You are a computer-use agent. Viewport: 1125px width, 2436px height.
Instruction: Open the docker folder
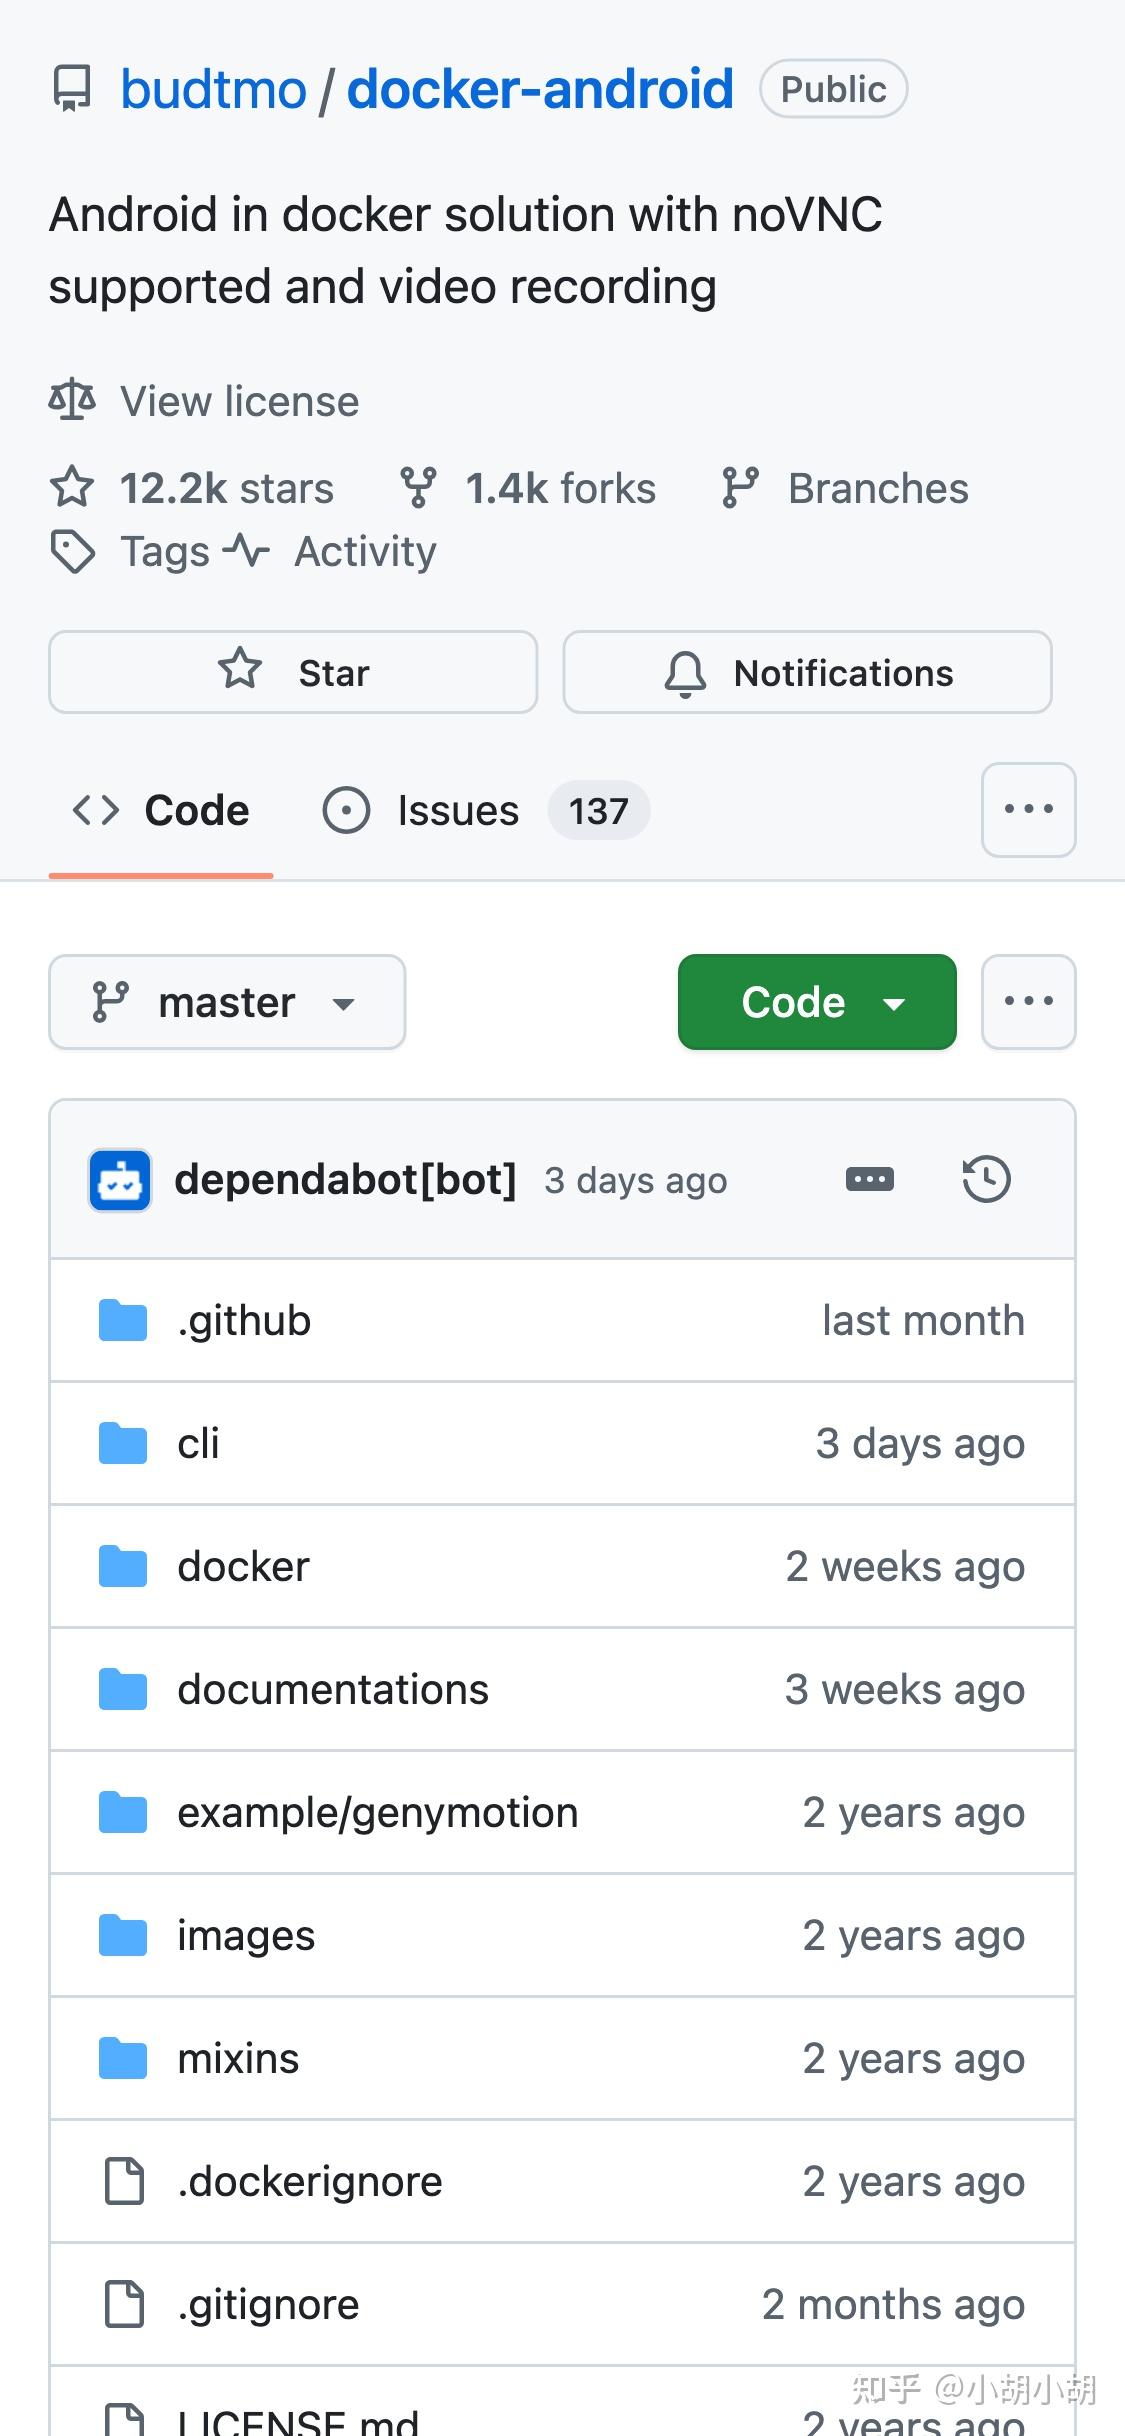click(243, 1566)
